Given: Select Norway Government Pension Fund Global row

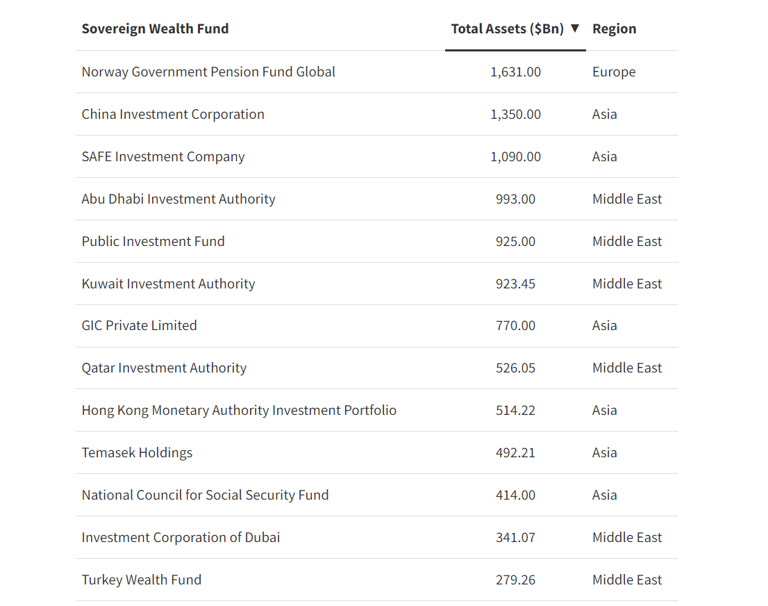Looking at the screenshot, I should (x=377, y=72).
